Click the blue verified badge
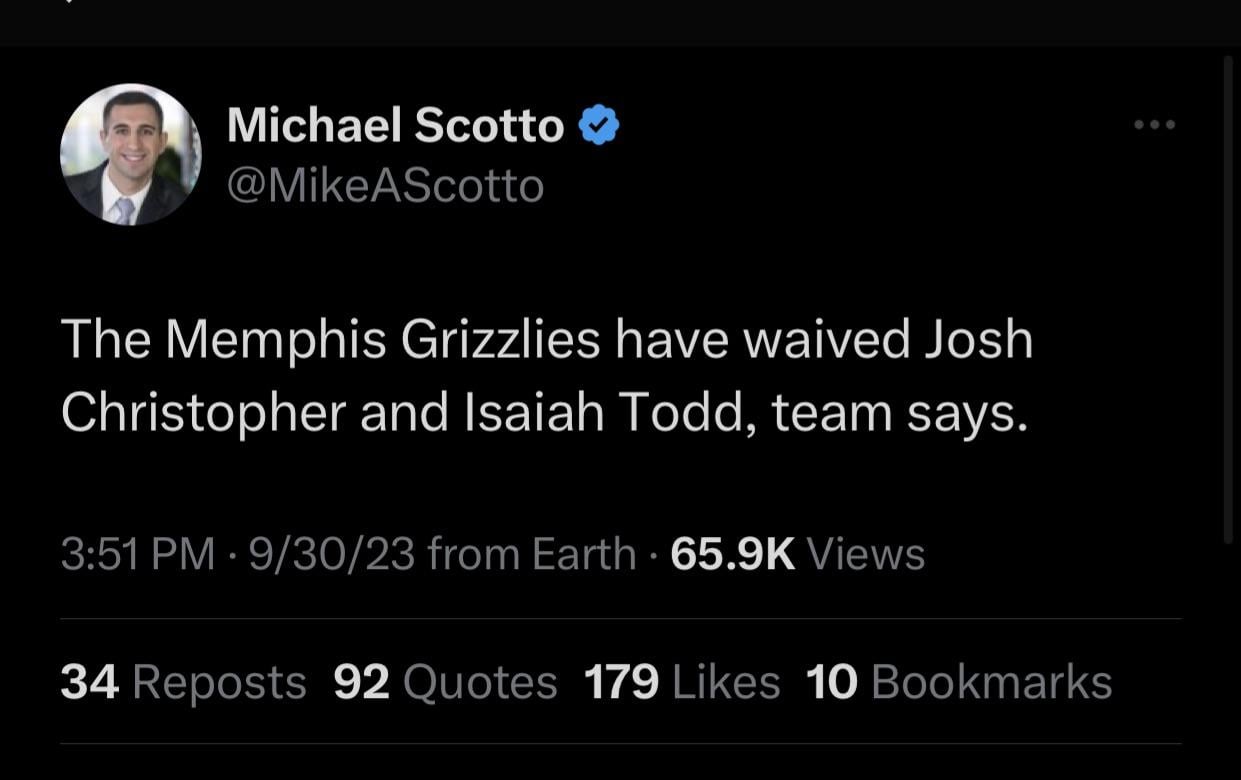 600,126
